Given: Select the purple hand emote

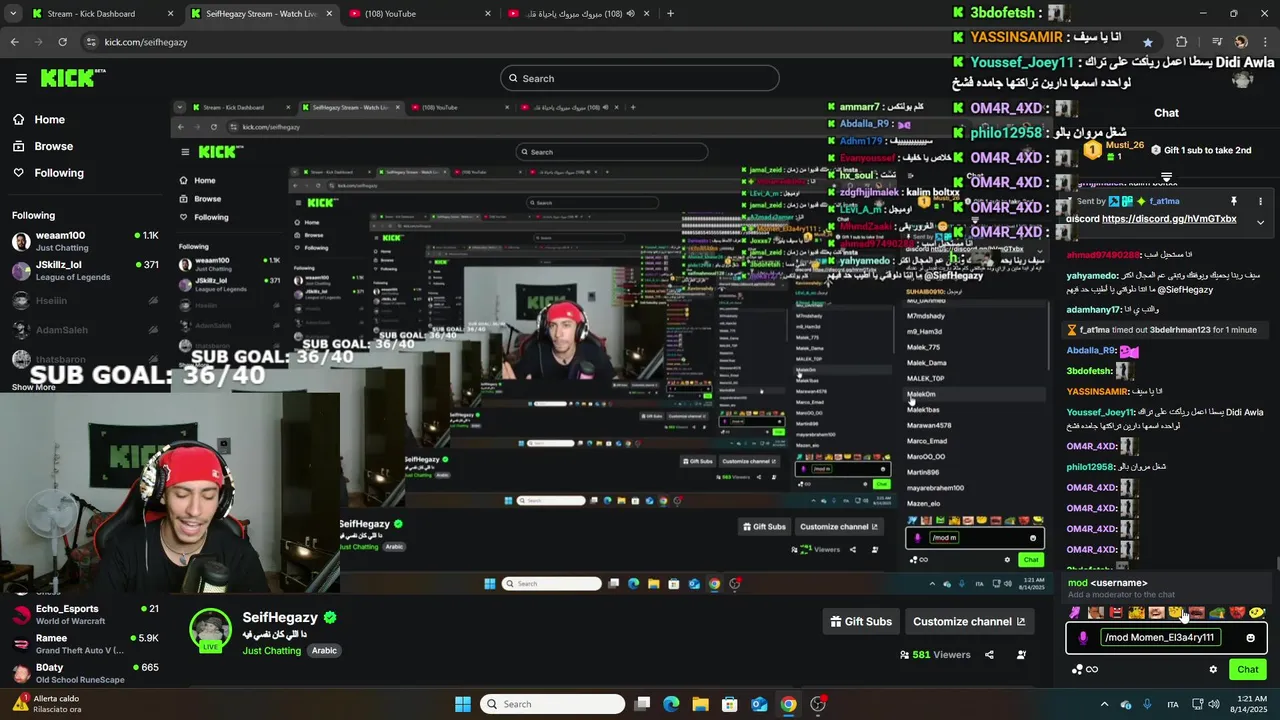Looking at the screenshot, I should (1075, 613).
